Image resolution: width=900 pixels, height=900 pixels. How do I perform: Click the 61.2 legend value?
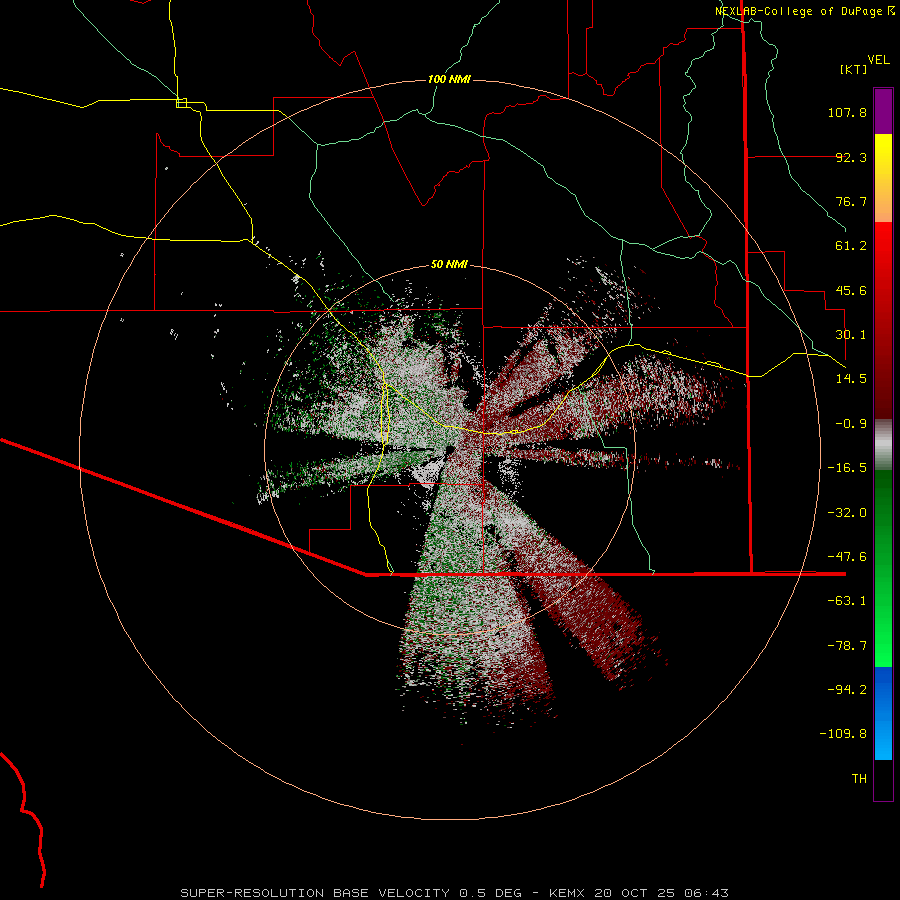pos(851,246)
